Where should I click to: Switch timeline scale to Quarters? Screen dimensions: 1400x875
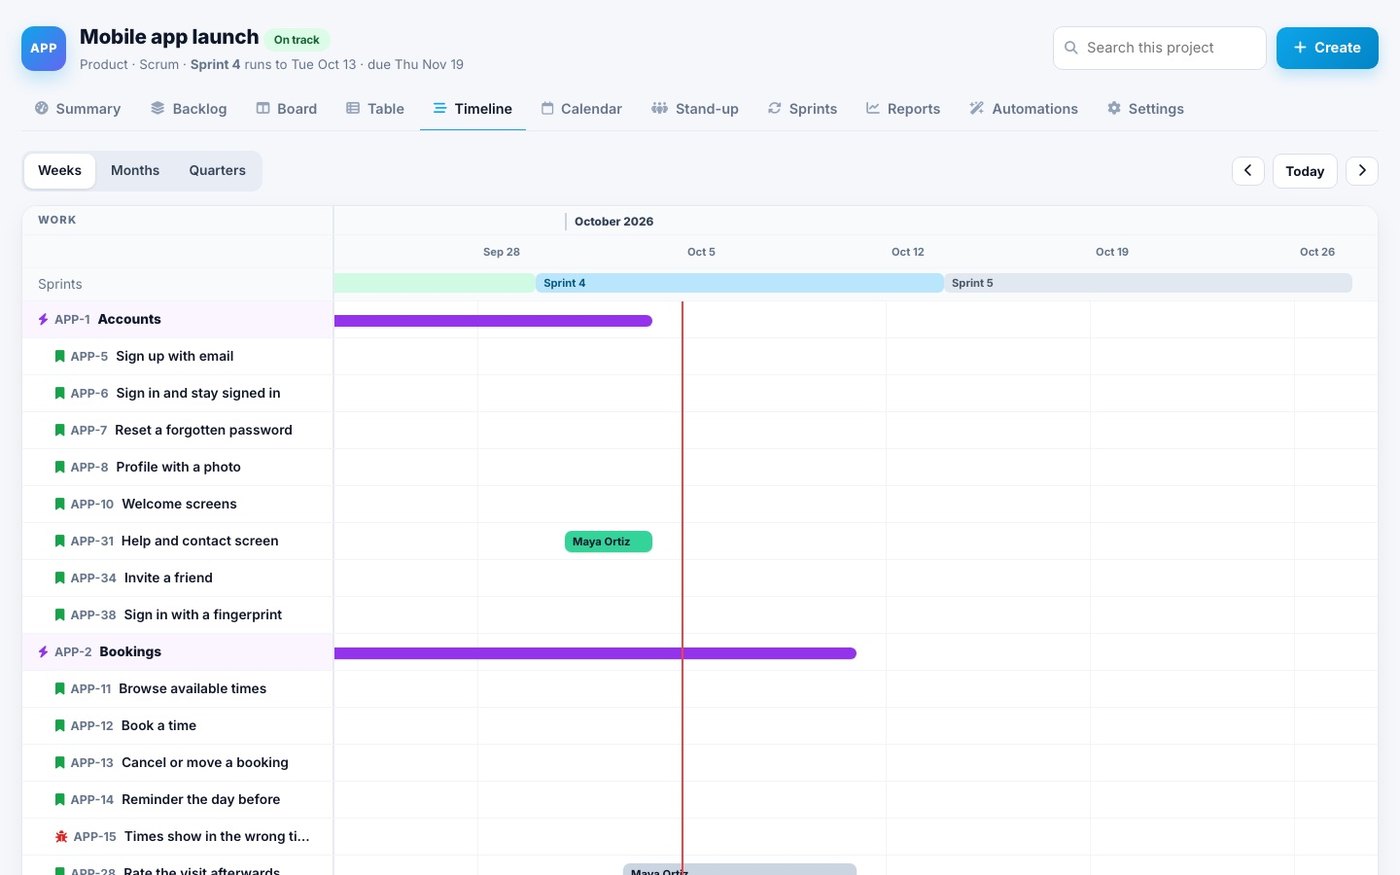[217, 171]
